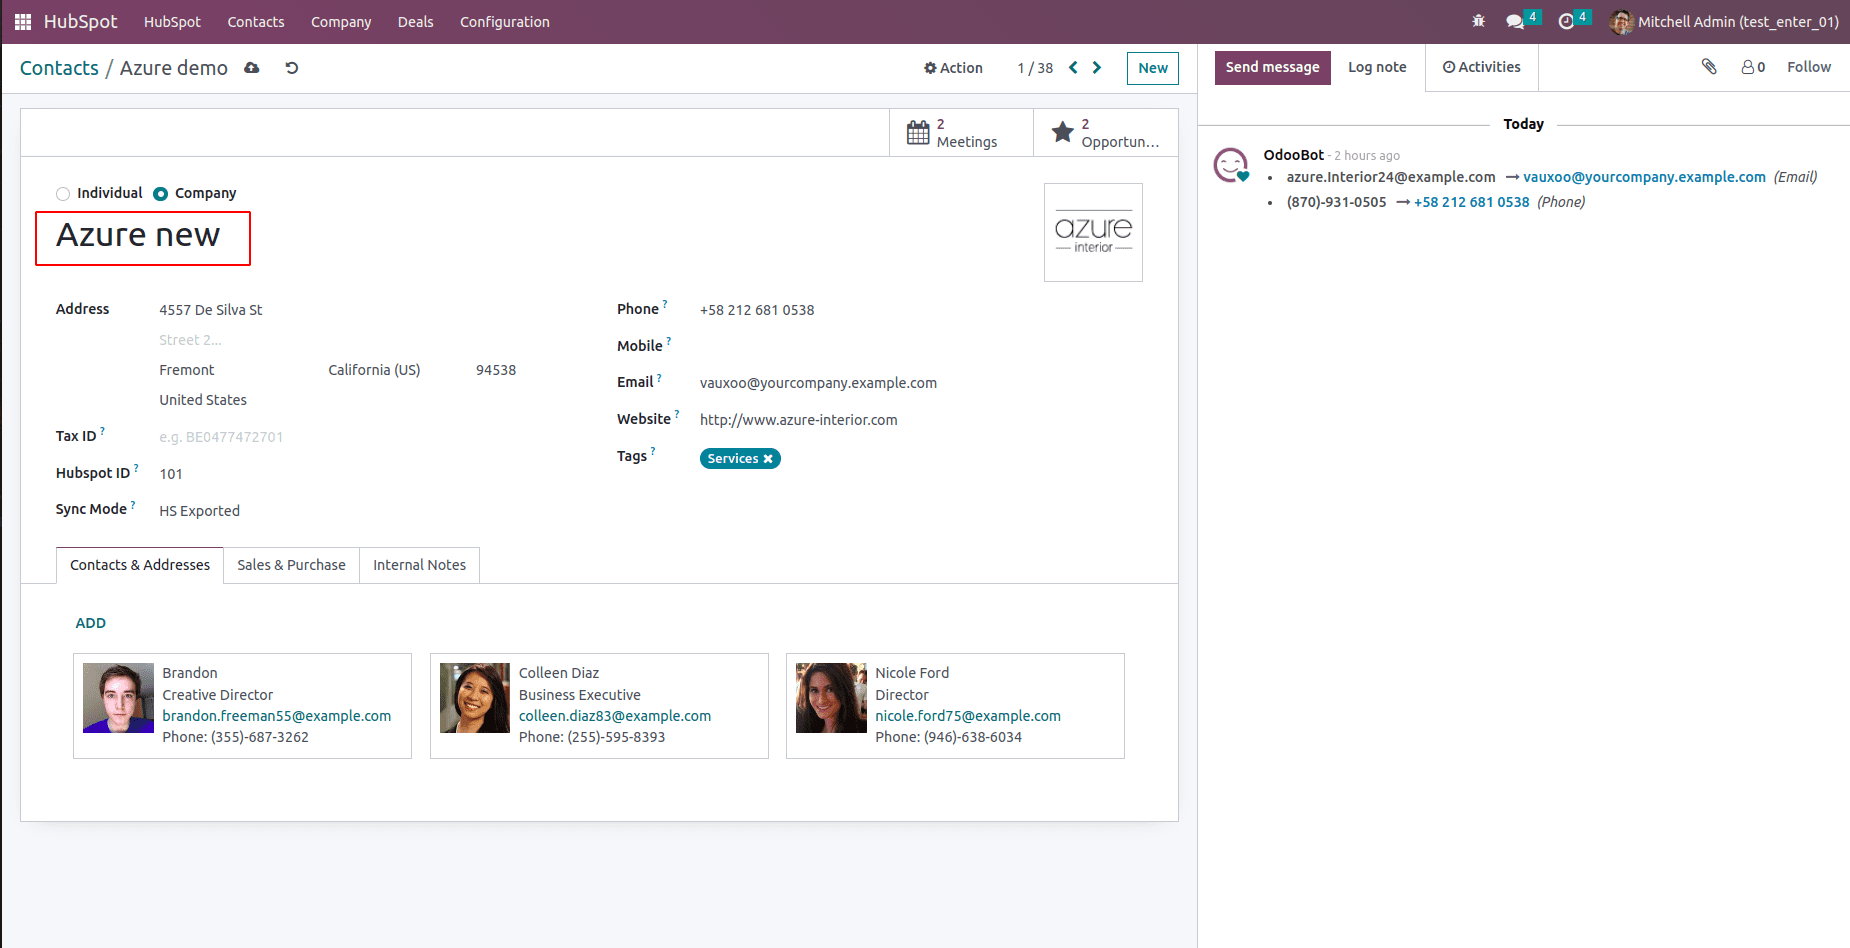Open the 2 Opportunities star button

[1106, 133]
